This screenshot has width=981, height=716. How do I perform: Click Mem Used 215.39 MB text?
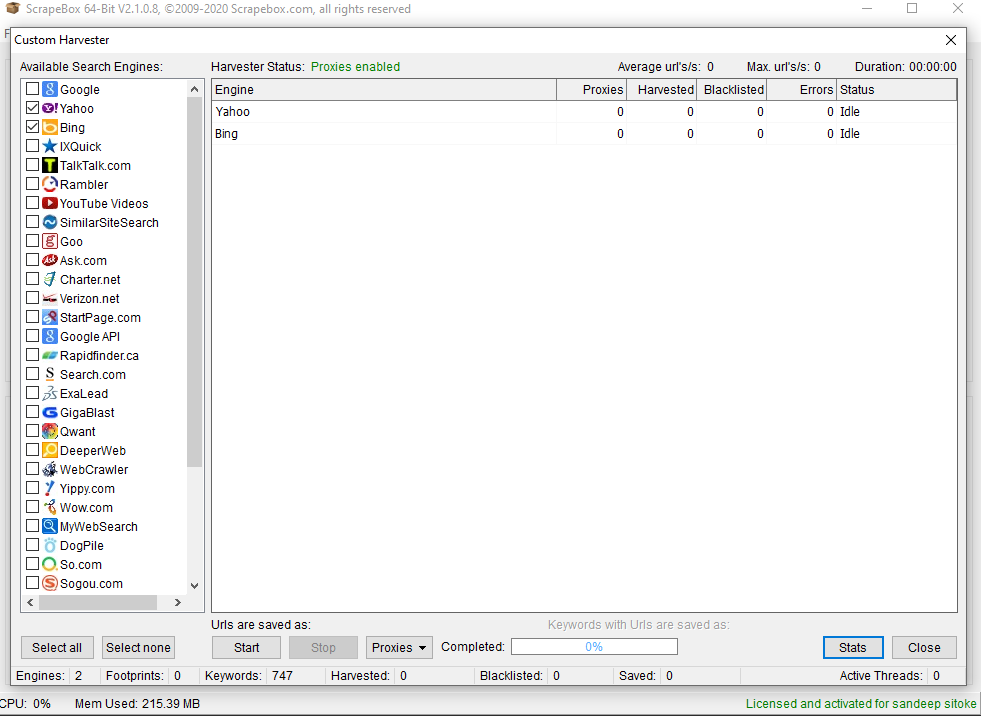coord(138,704)
